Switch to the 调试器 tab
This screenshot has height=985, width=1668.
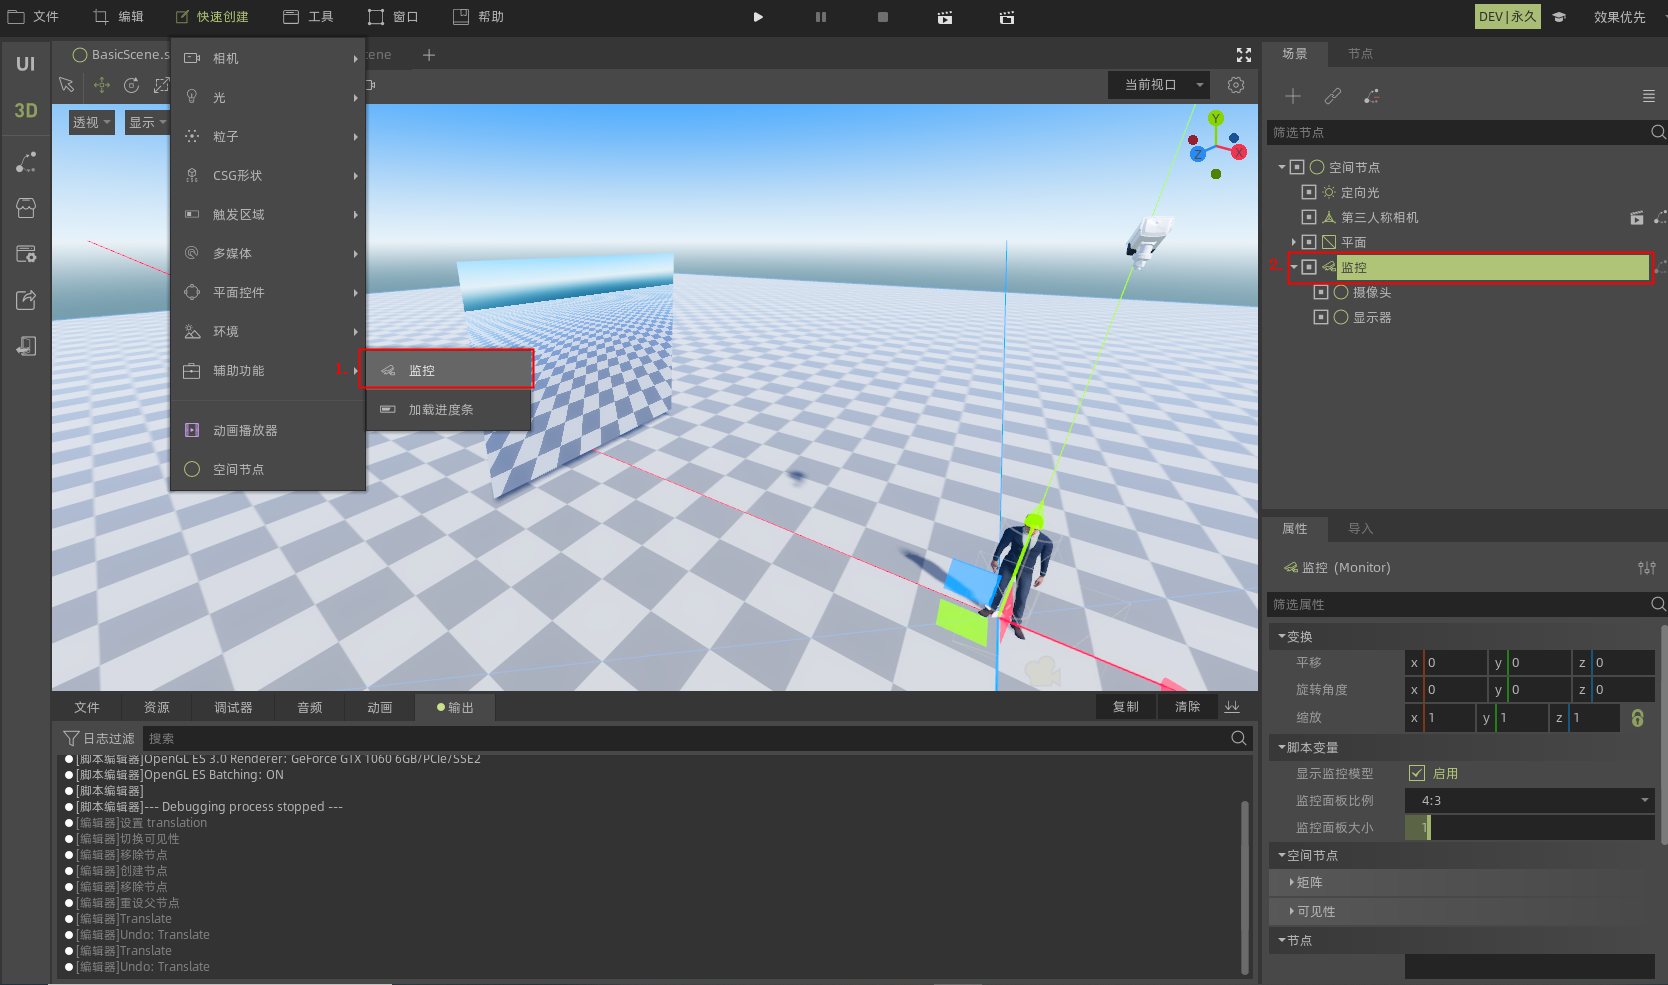(x=233, y=707)
